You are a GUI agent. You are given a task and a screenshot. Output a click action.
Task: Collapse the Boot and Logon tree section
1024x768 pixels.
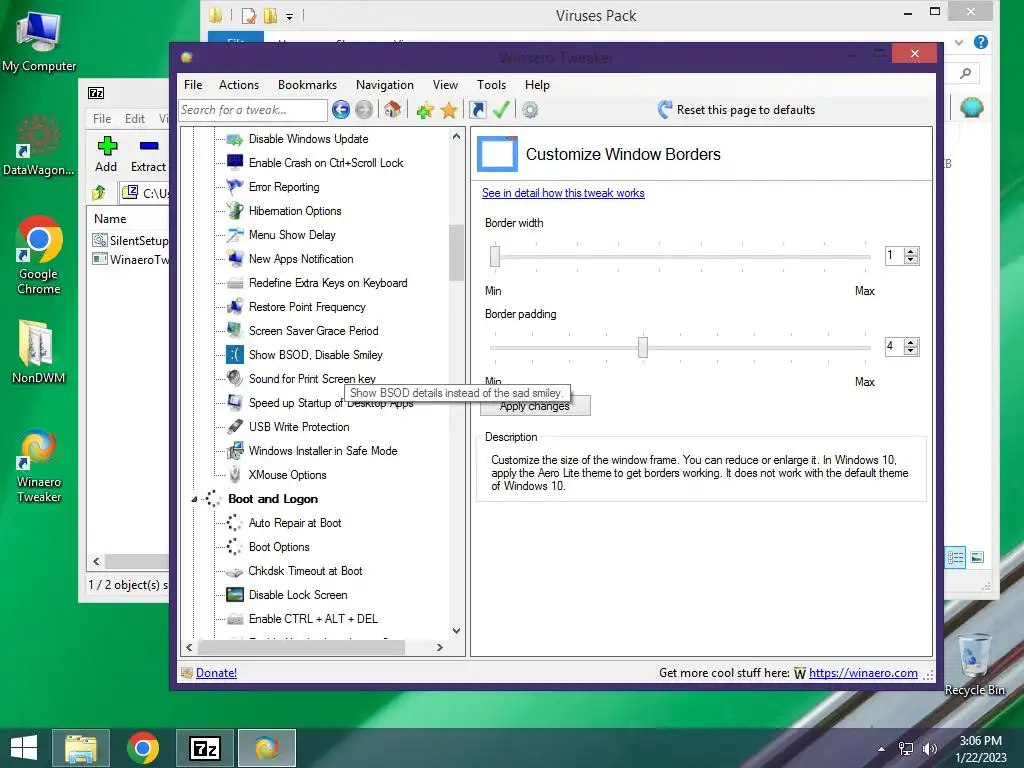coord(194,499)
